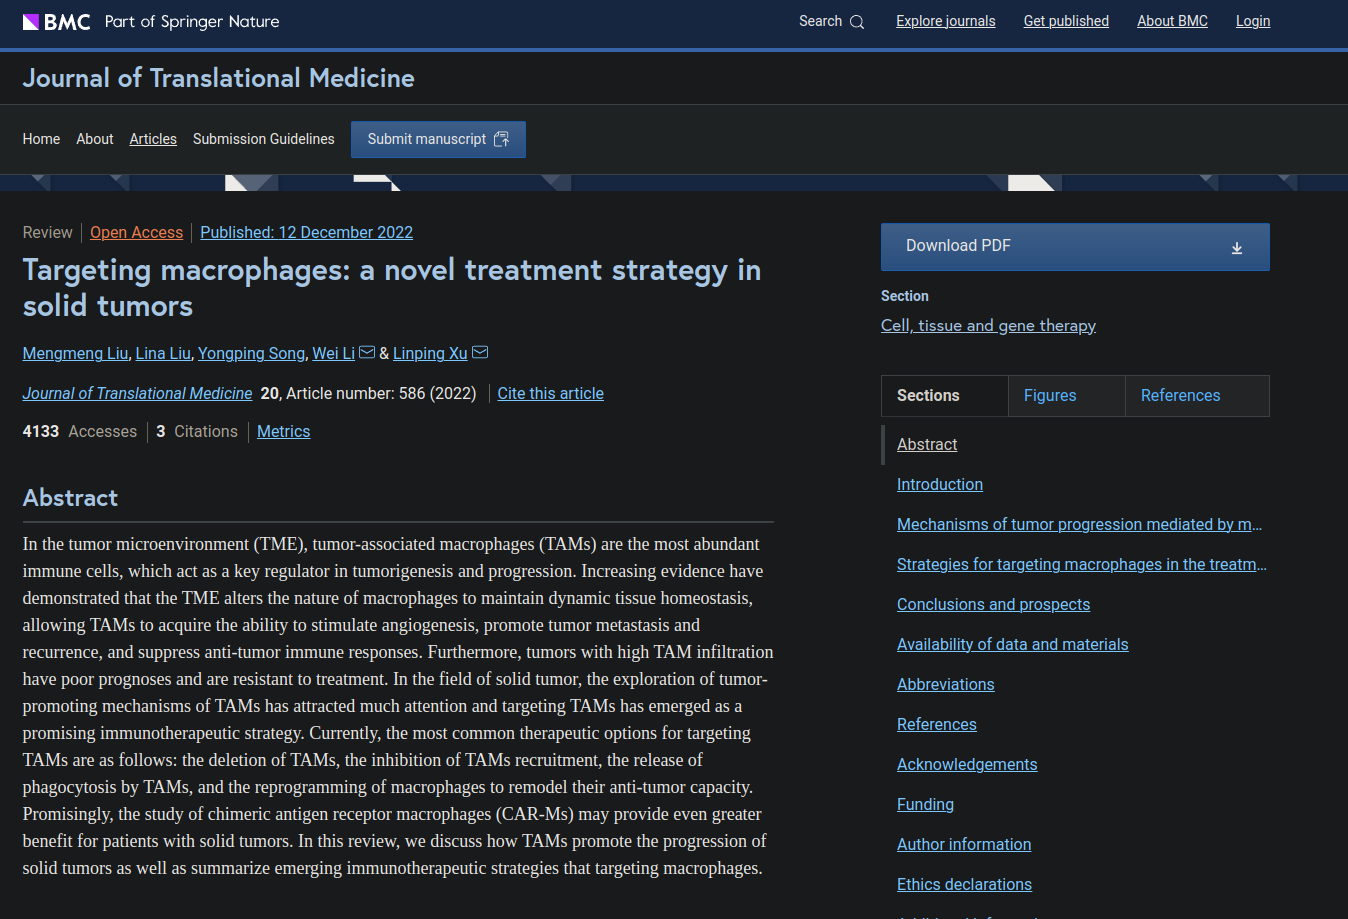
Task: Click the 3 Citations count
Action: tap(197, 431)
